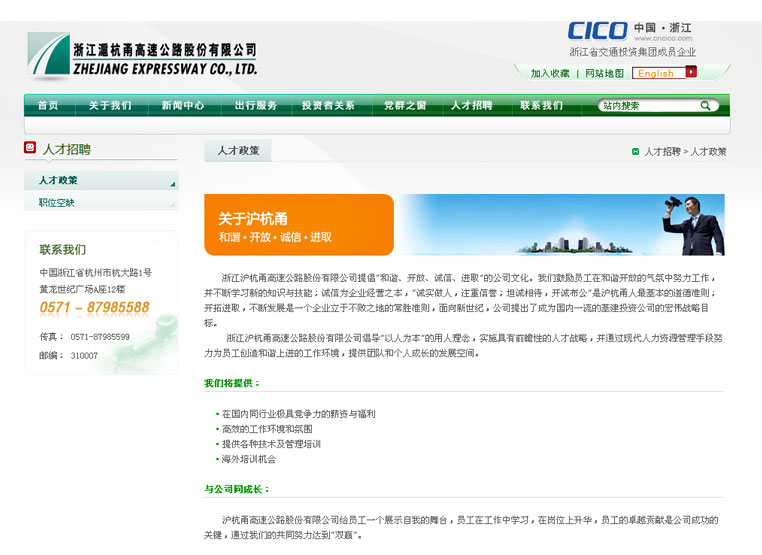This screenshot has height=555, width=762.
Task: Click the red smiley icon beside 人才招聘
Action: point(31,148)
